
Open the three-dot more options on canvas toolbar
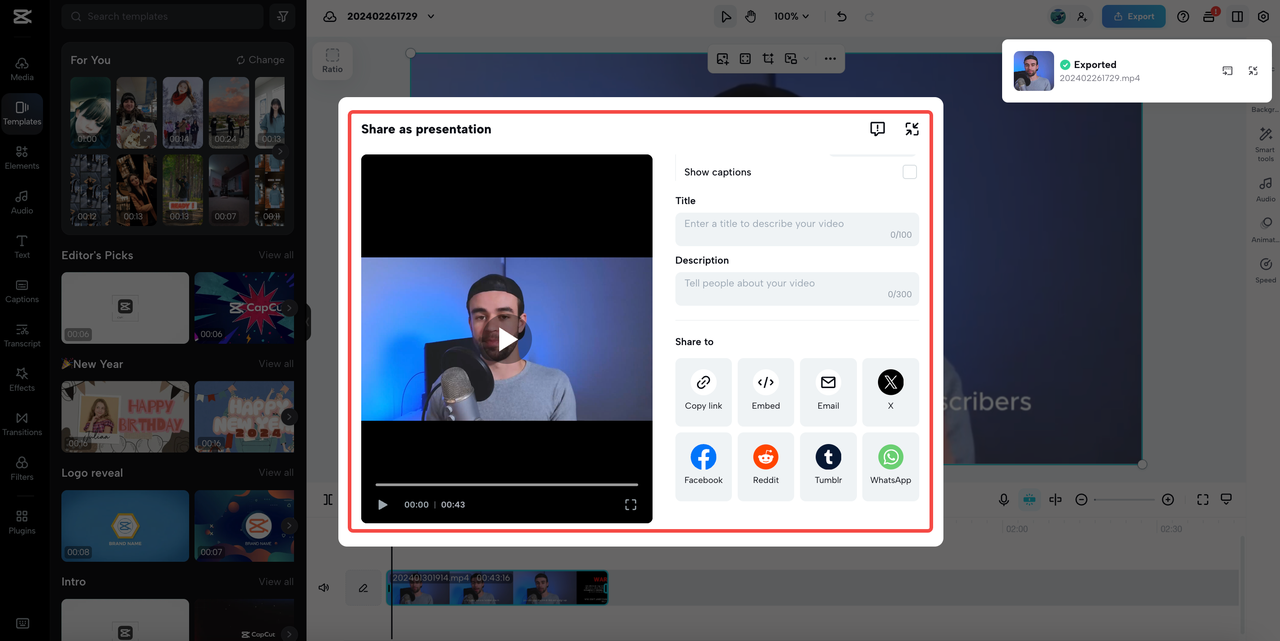pos(830,59)
